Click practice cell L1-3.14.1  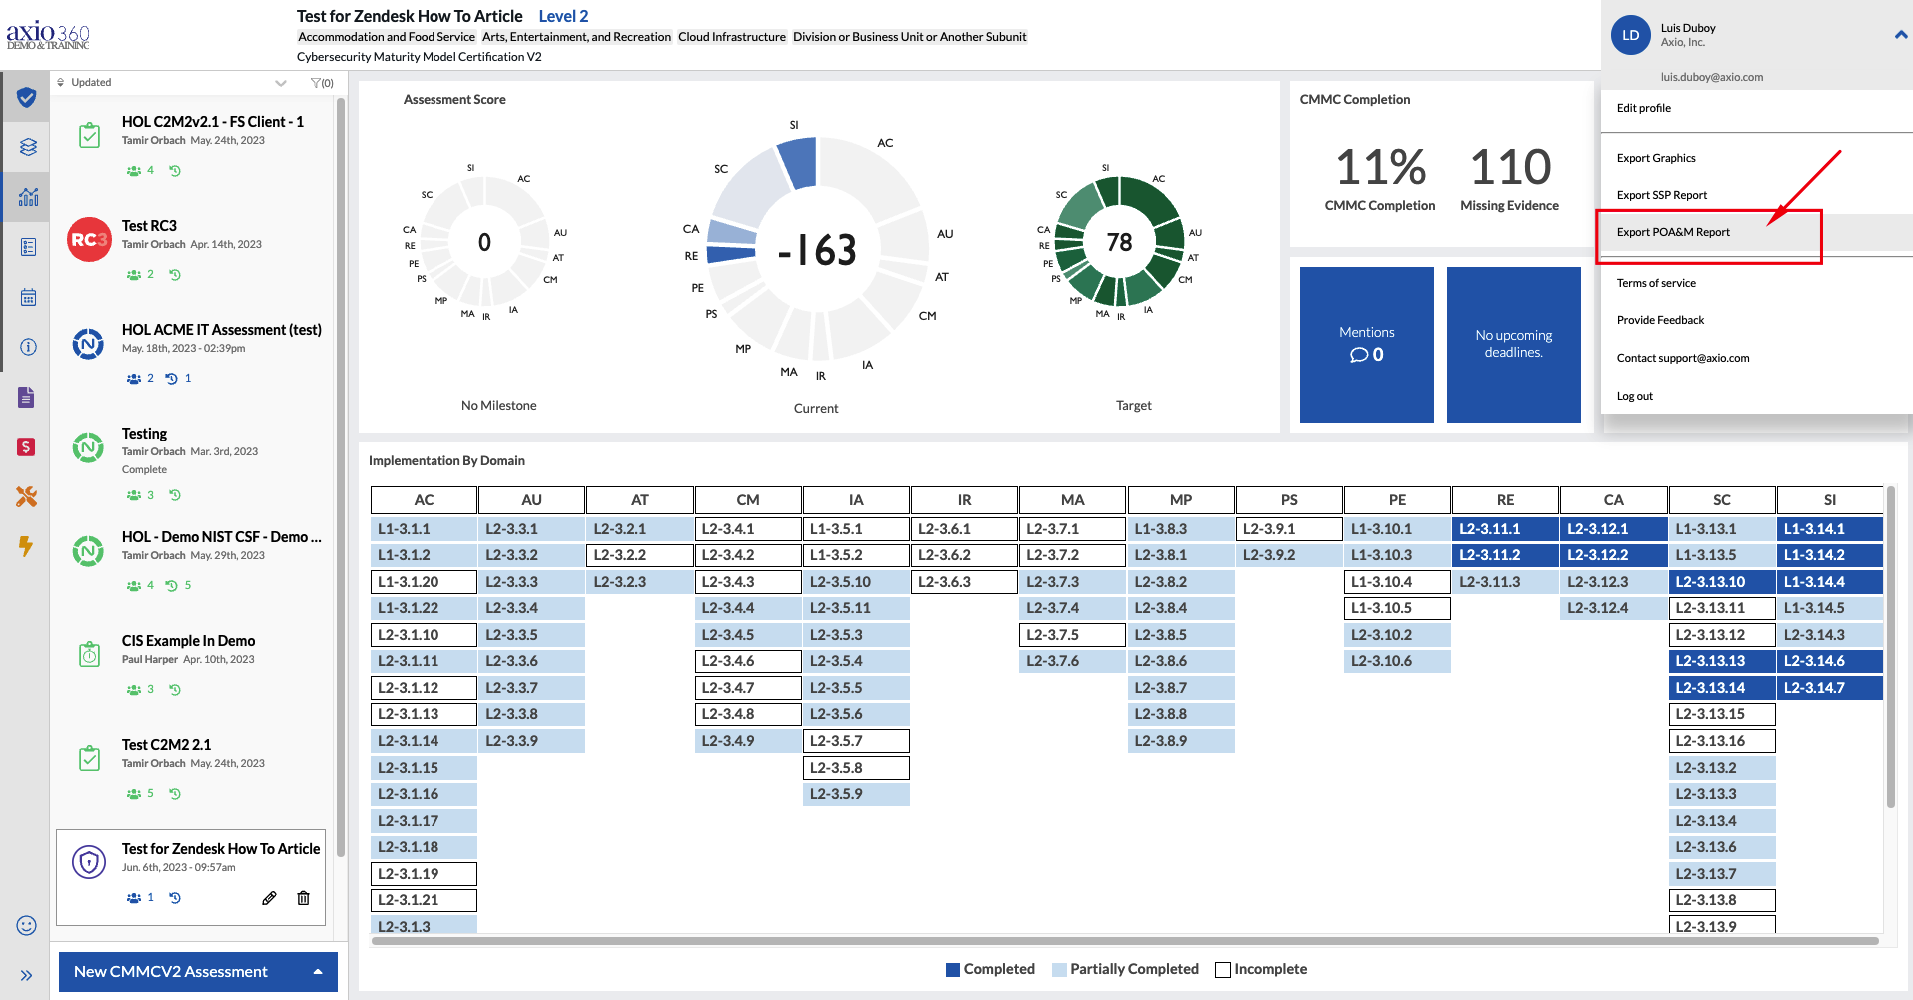1830,529
